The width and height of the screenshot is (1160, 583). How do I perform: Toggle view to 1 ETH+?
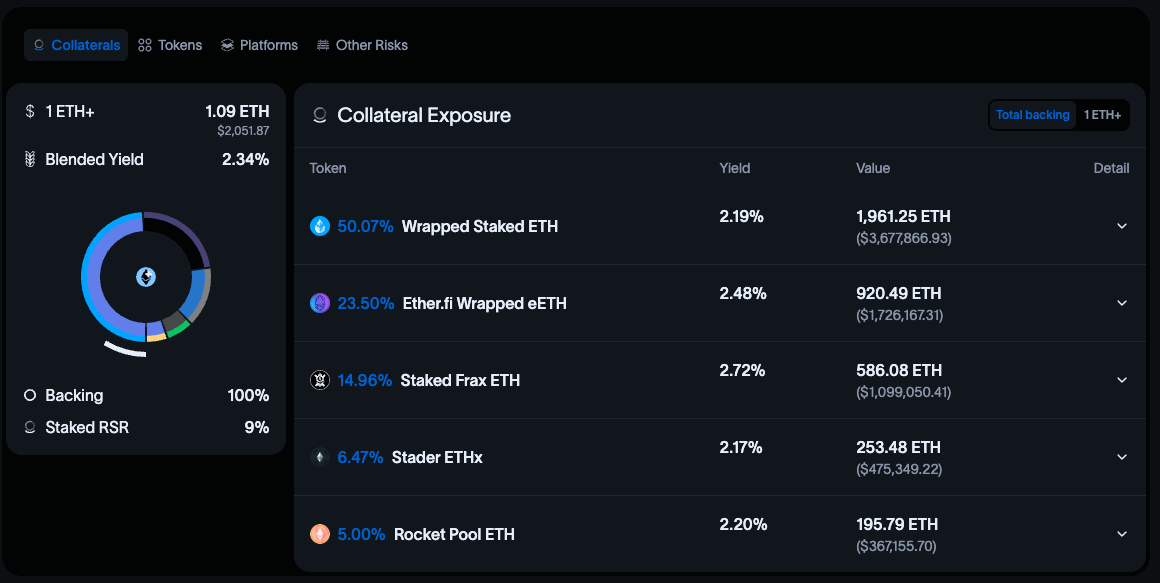point(1102,115)
